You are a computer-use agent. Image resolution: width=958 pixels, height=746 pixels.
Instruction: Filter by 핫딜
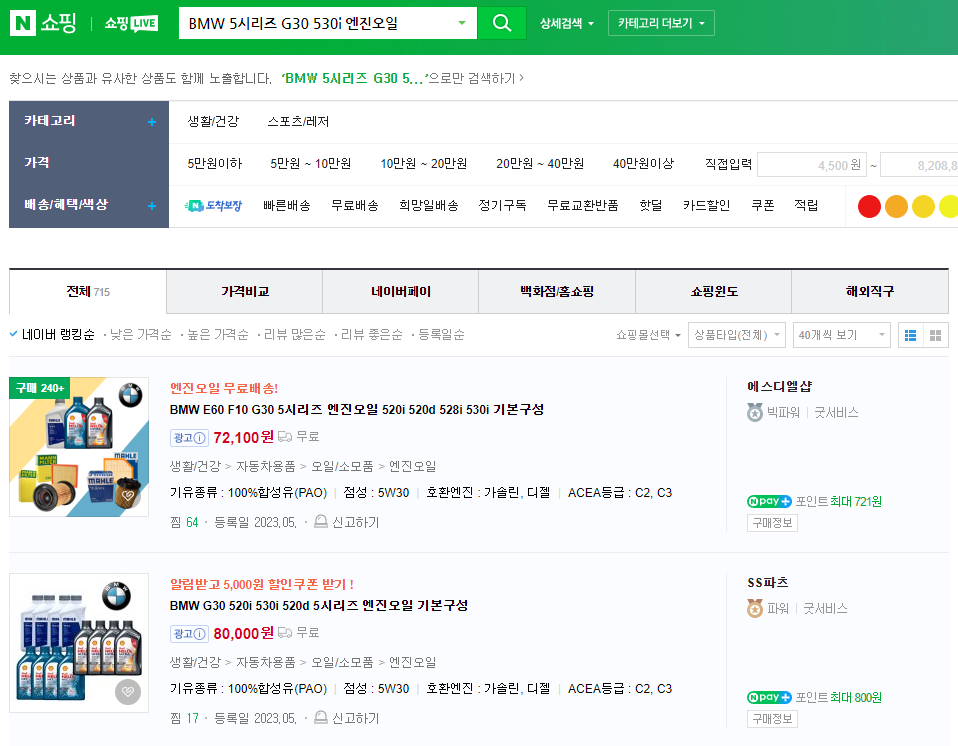point(651,206)
